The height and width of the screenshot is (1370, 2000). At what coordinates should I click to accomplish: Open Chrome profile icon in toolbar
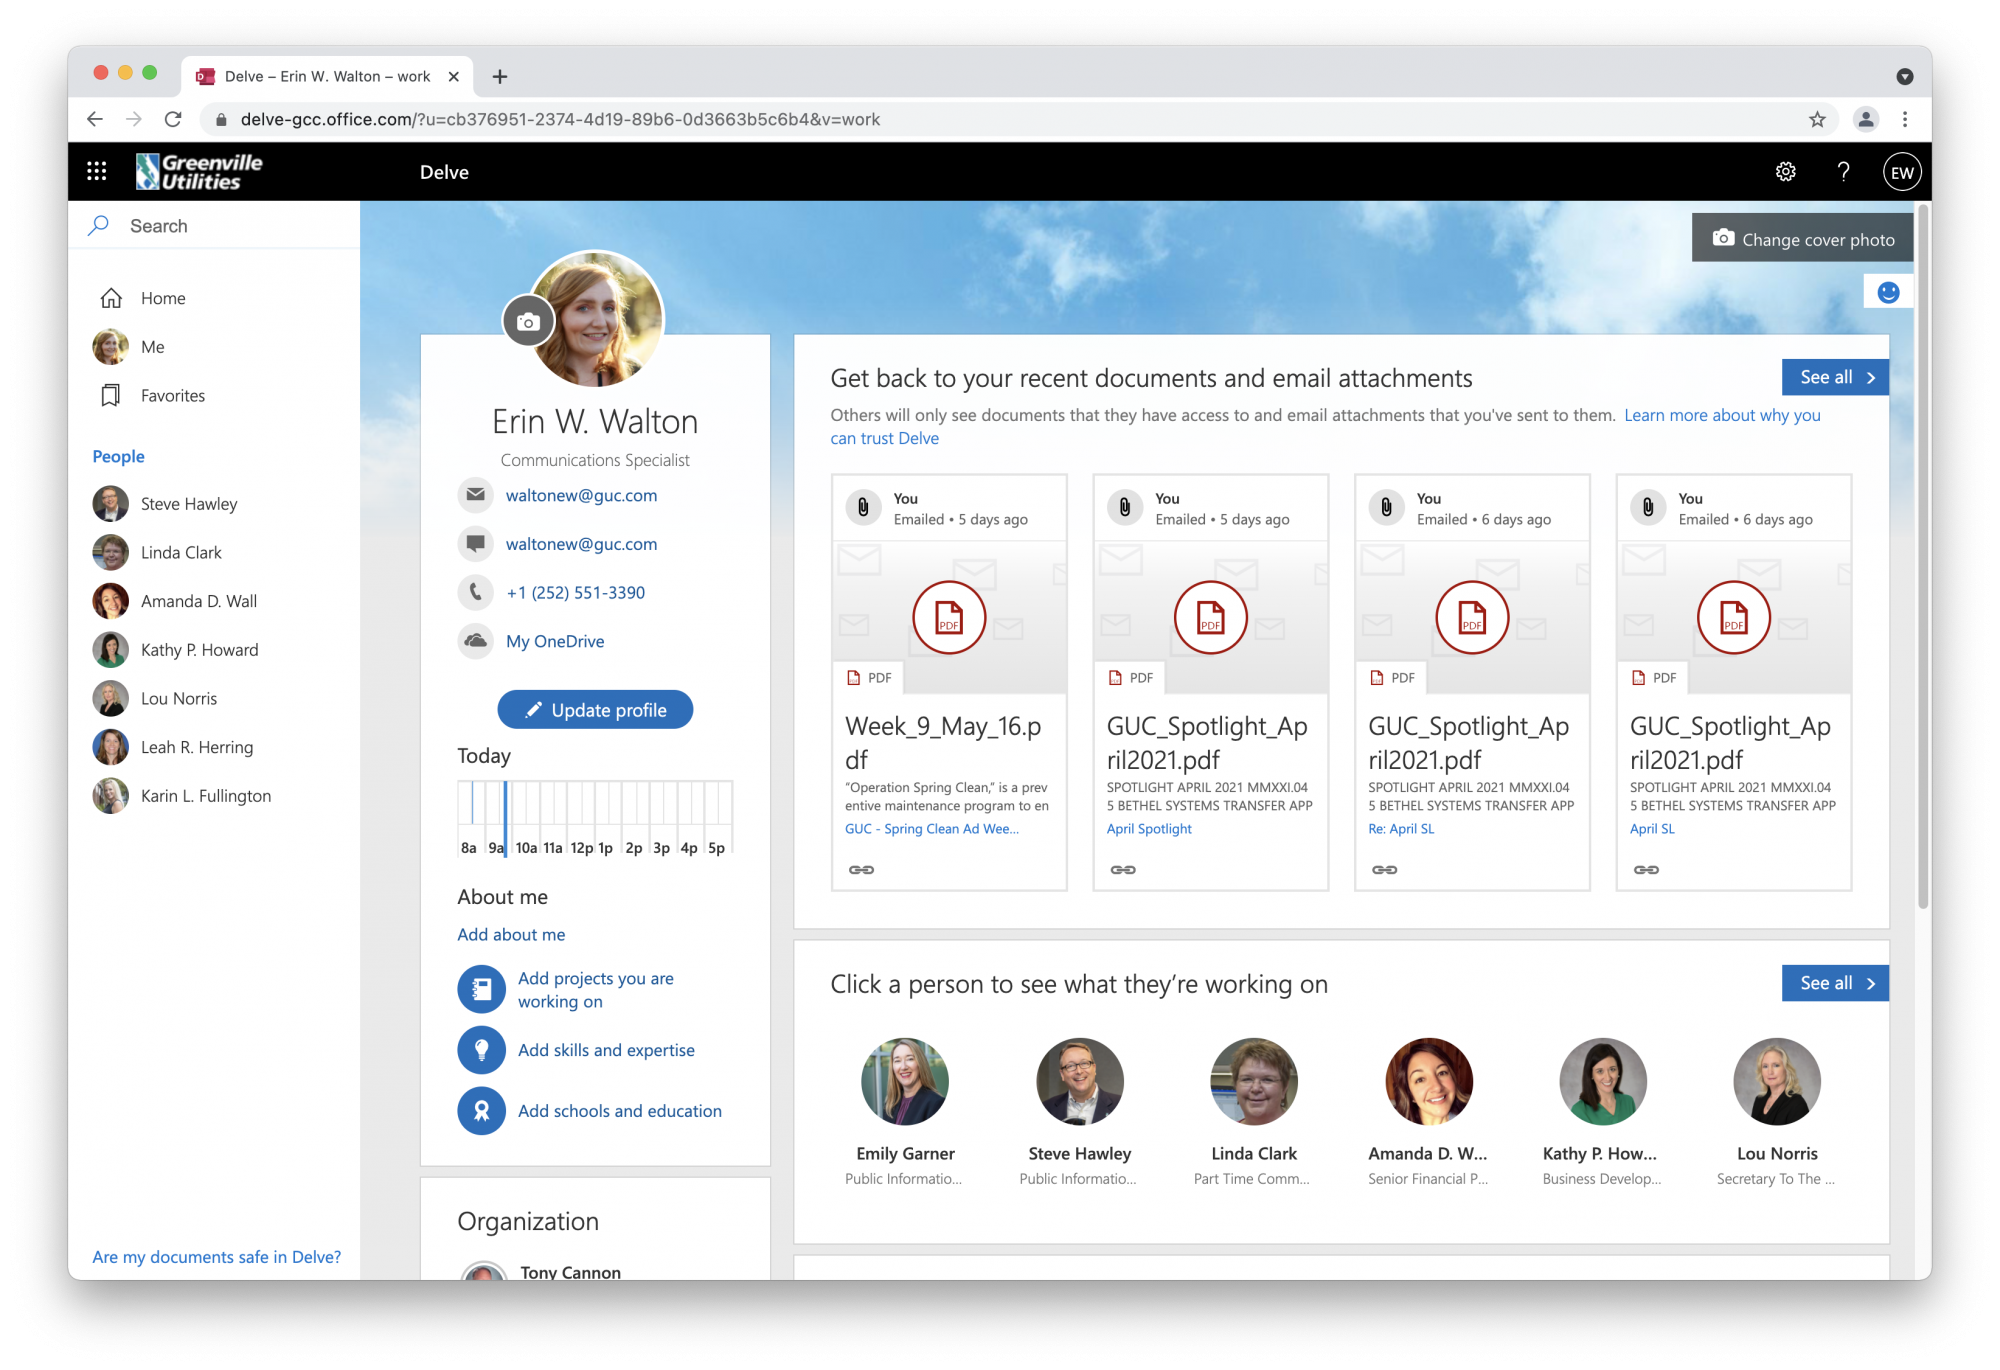pyautogui.click(x=1865, y=120)
